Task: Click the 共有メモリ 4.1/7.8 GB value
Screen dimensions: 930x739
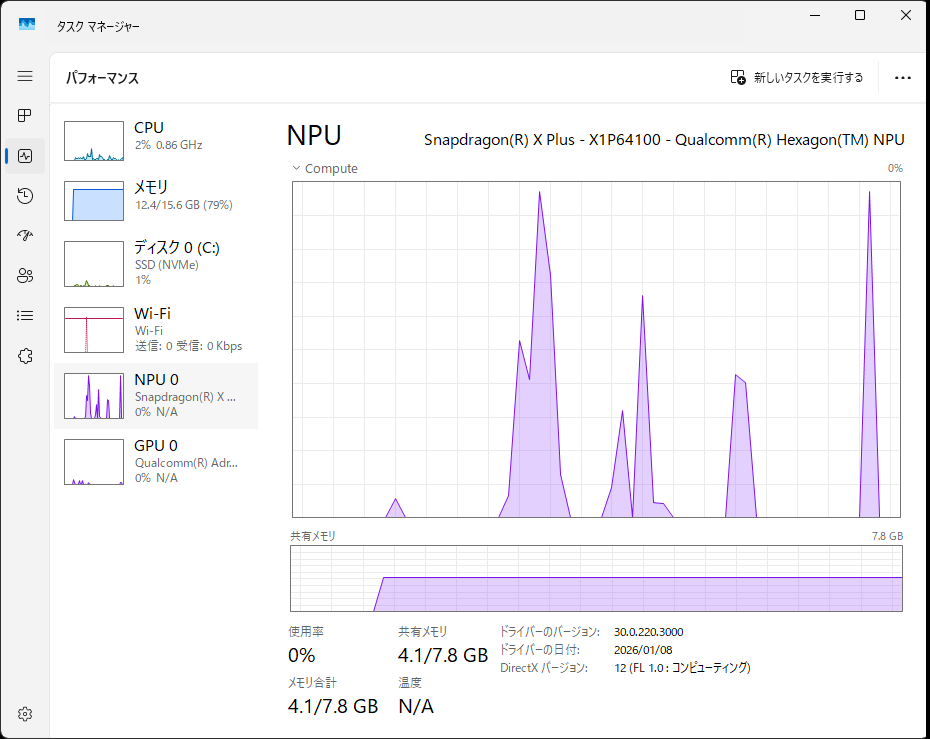Action: [442, 655]
